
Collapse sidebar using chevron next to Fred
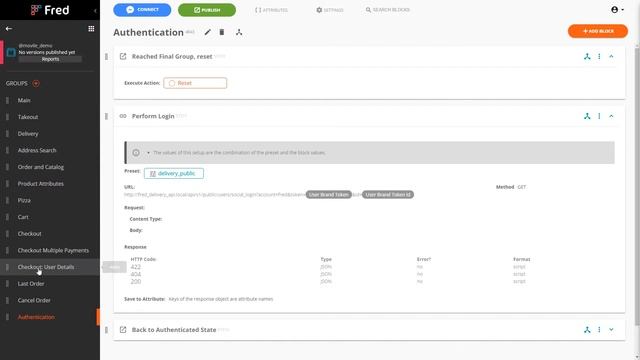[x=95, y=11]
